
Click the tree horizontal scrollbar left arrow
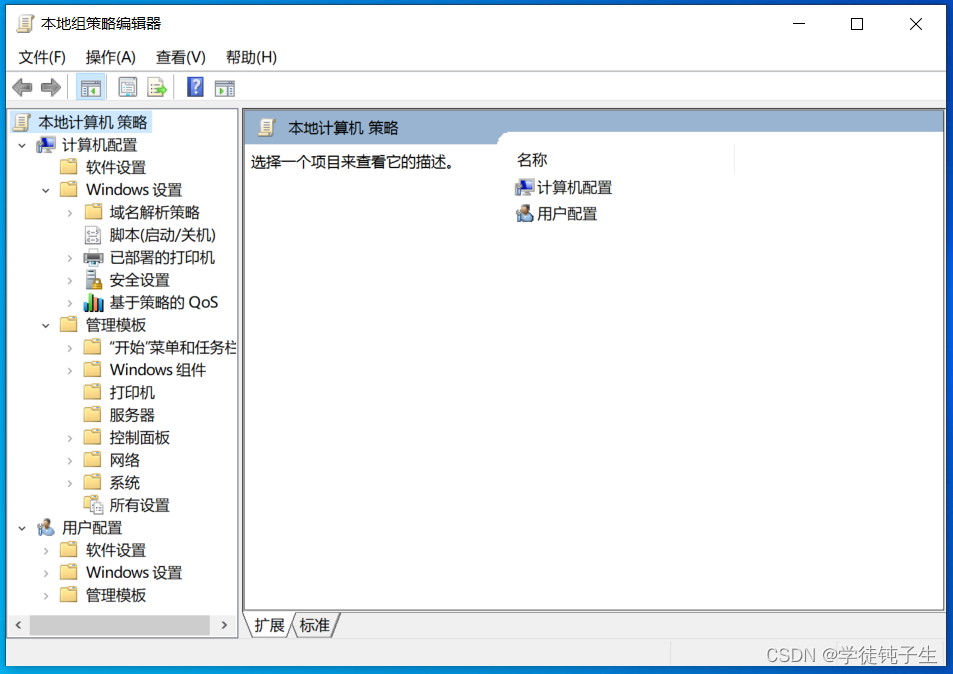click(18, 625)
